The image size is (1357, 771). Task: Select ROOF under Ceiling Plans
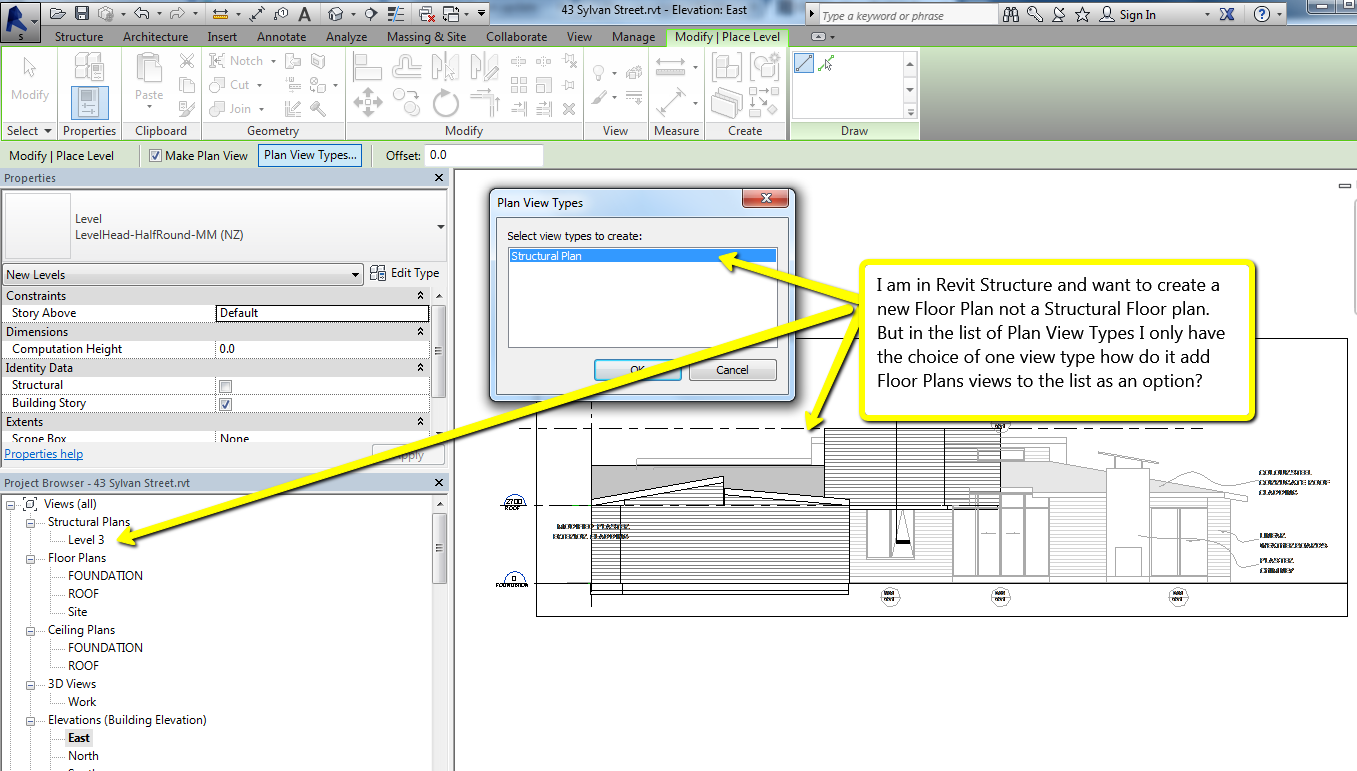(83, 666)
